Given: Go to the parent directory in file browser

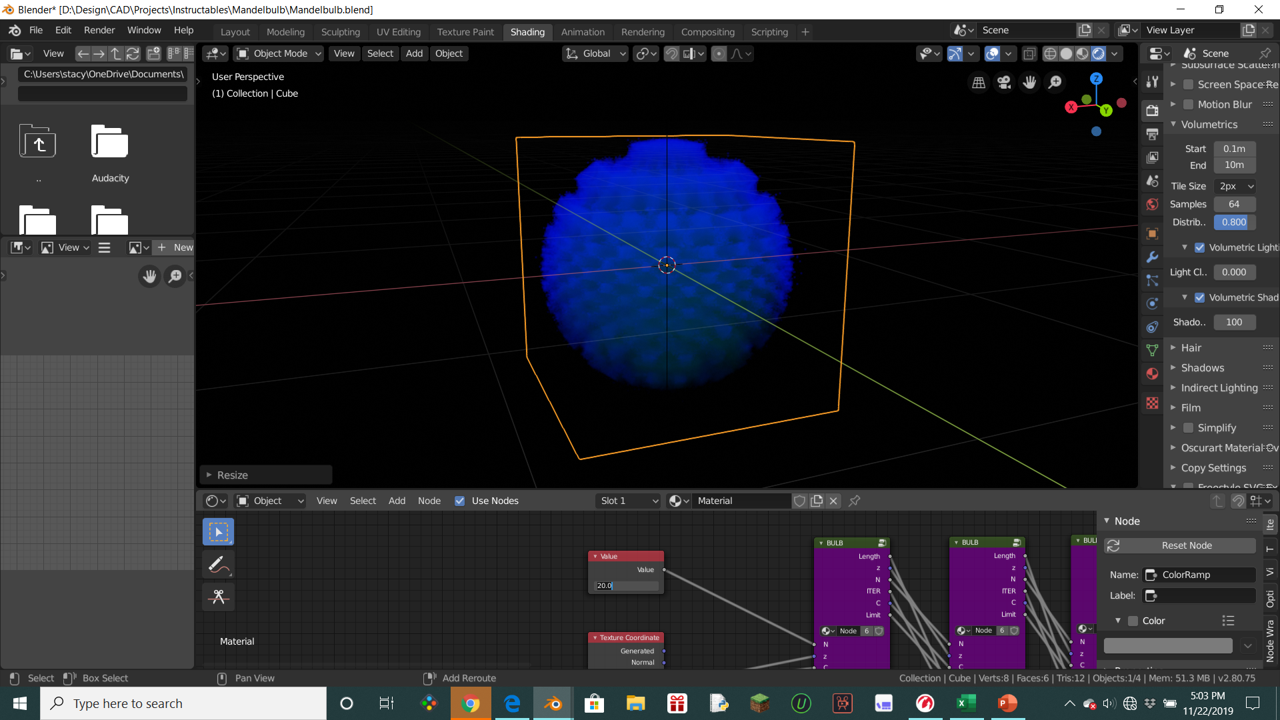Looking at the screenshot, I should click(116, 54).
